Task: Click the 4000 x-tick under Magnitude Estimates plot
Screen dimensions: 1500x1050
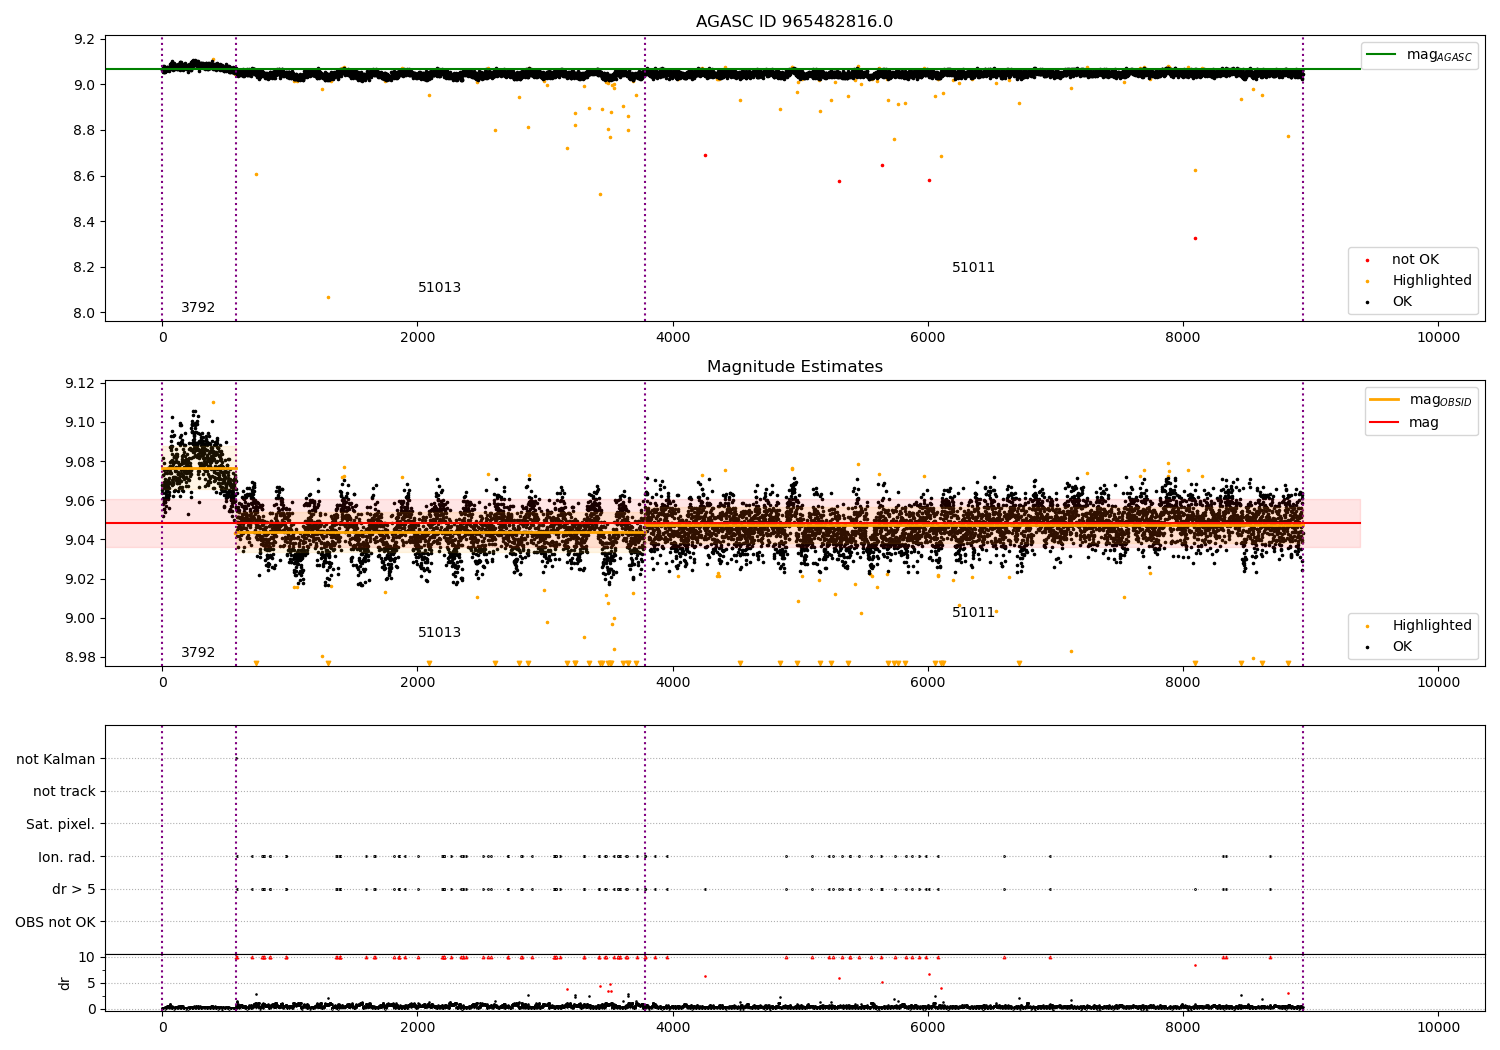Action: pyautogui.click(x=673, y=683)
